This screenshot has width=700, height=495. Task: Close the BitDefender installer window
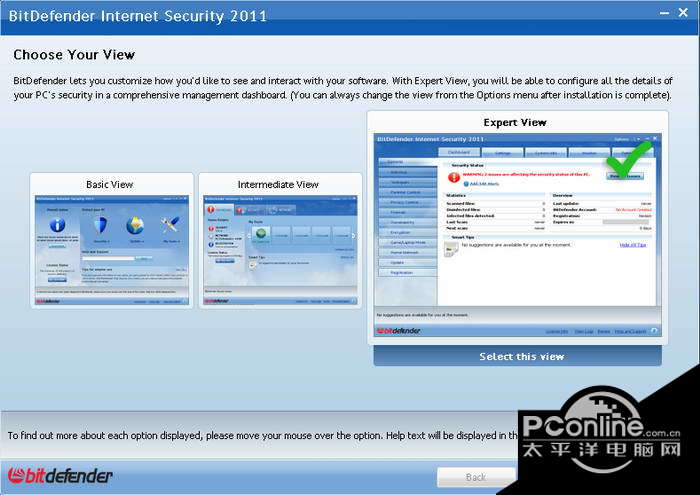683,12
